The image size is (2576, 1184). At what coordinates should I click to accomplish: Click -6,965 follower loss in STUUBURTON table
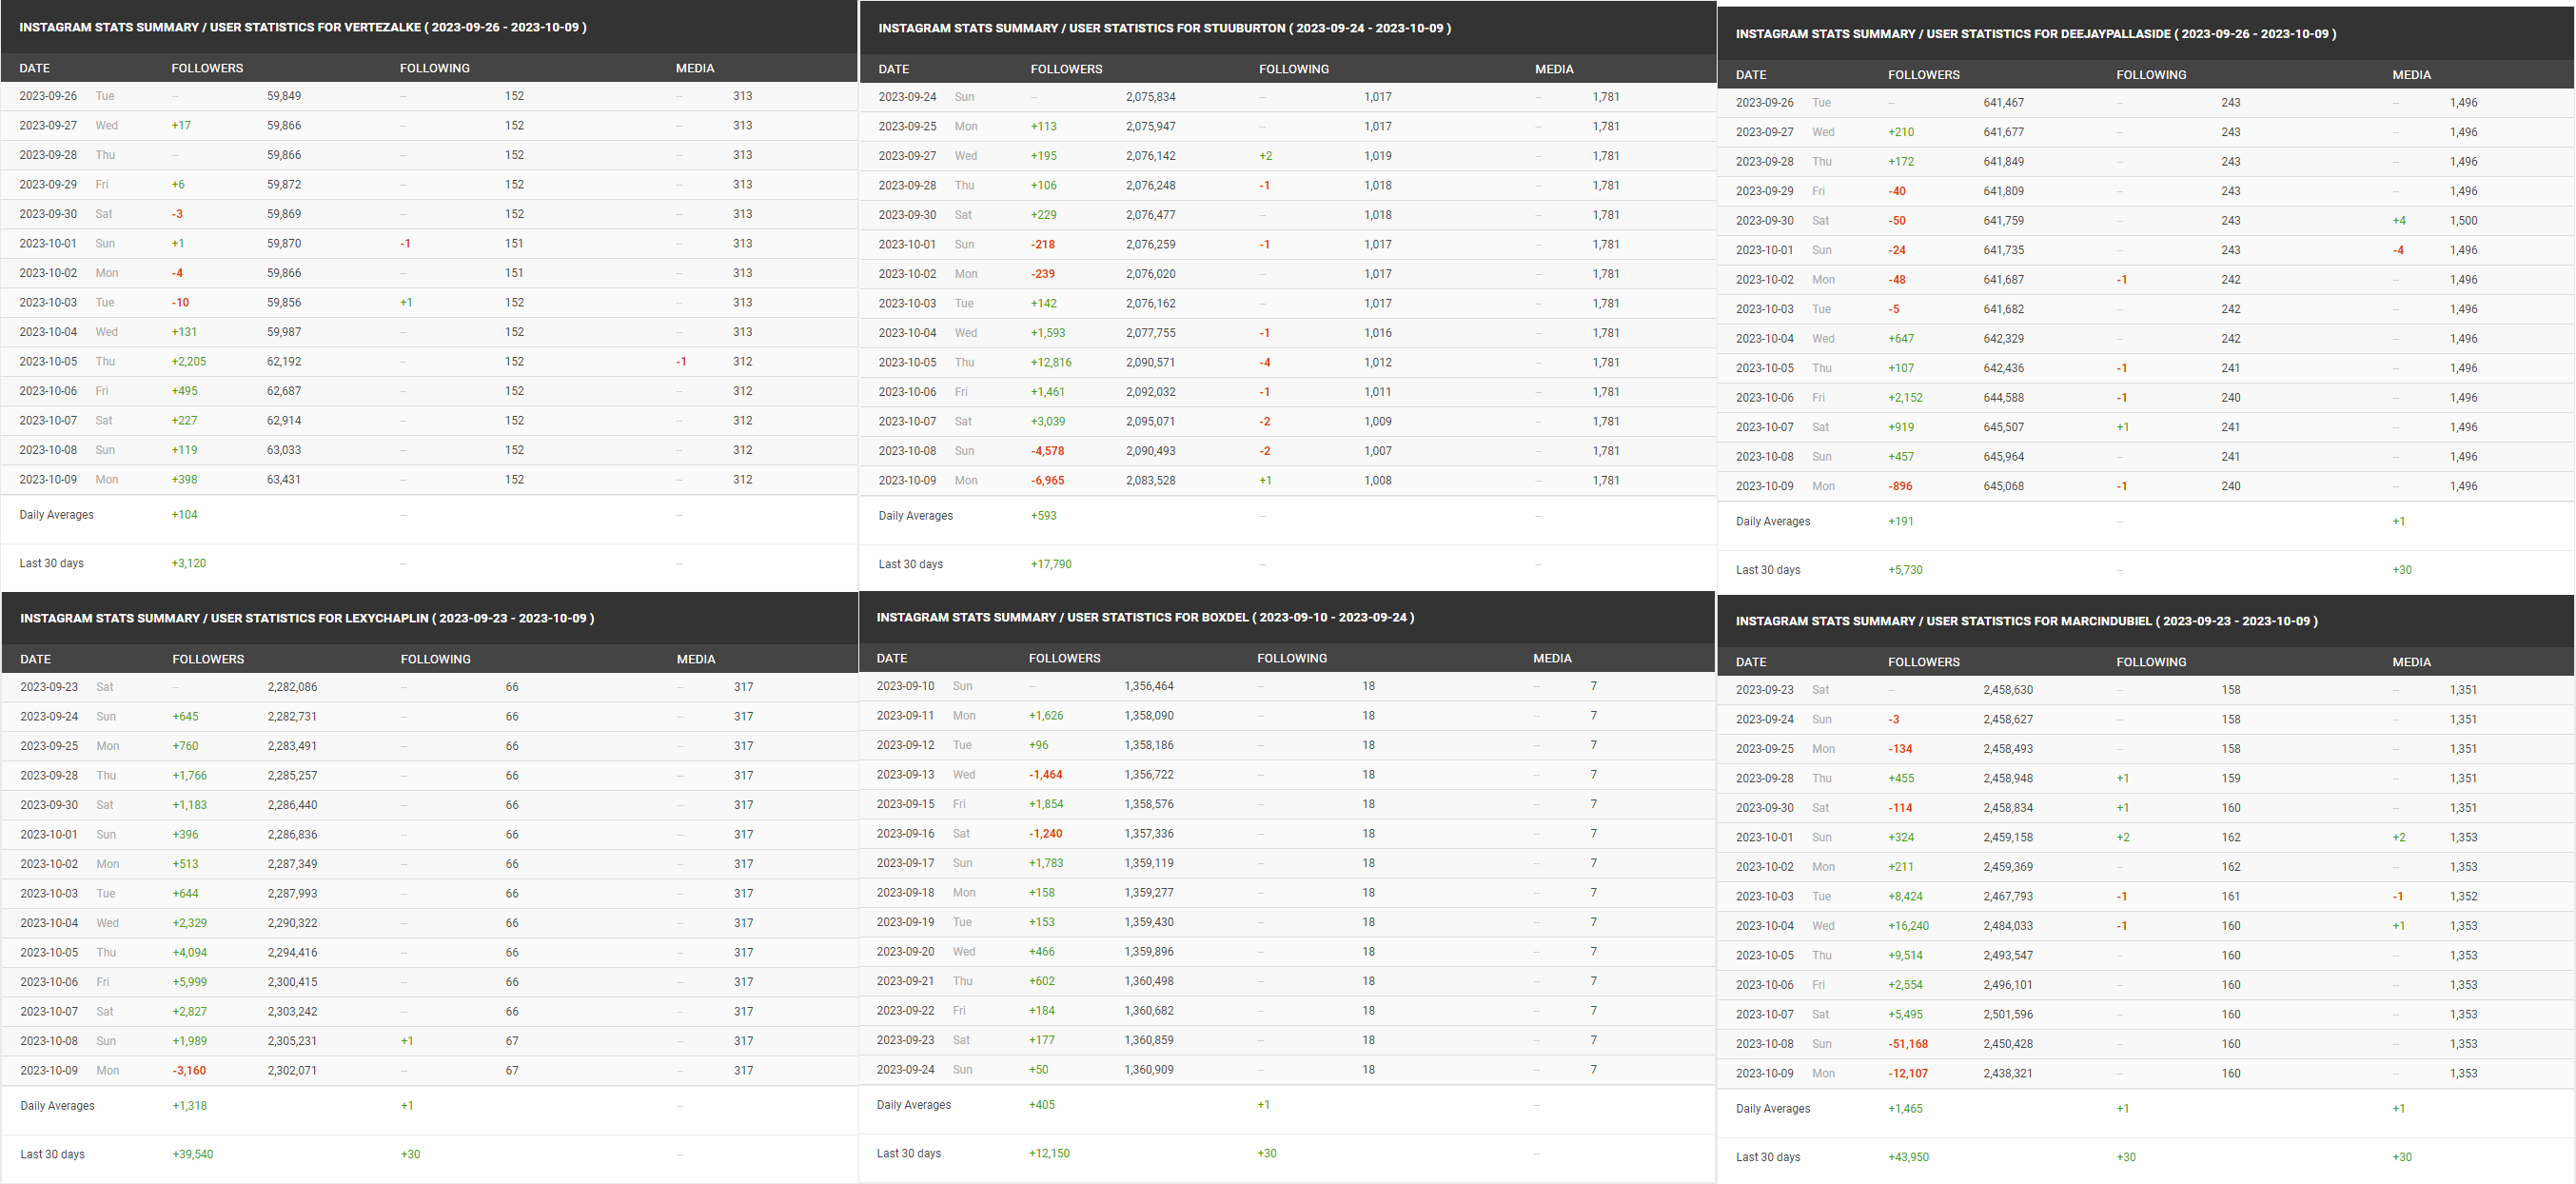tap(1047, 480)
